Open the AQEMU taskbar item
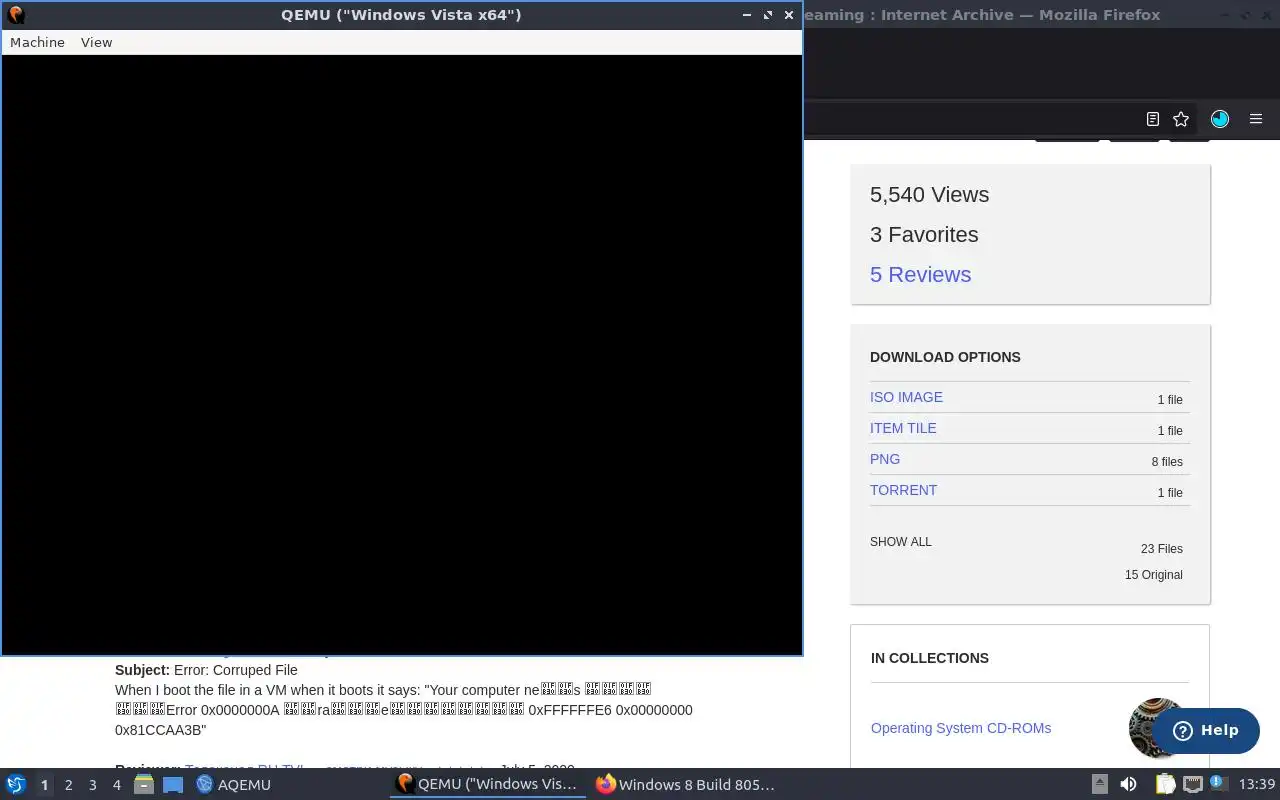1280x800 pixels. [234, 785]
